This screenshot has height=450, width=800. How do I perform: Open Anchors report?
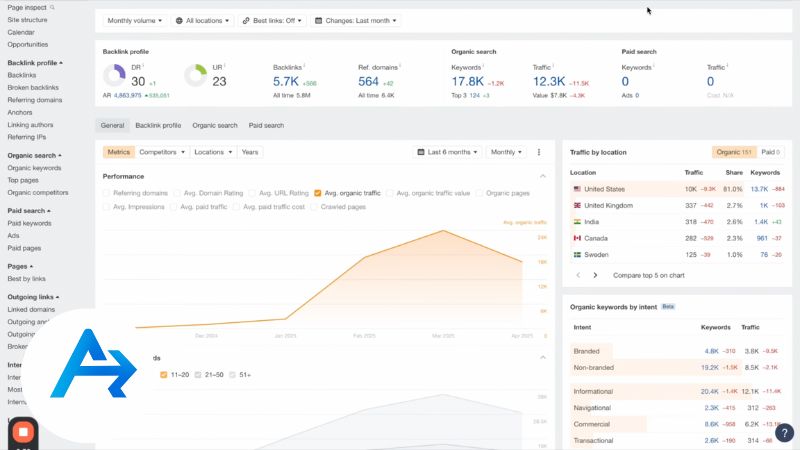pos(20,112)
